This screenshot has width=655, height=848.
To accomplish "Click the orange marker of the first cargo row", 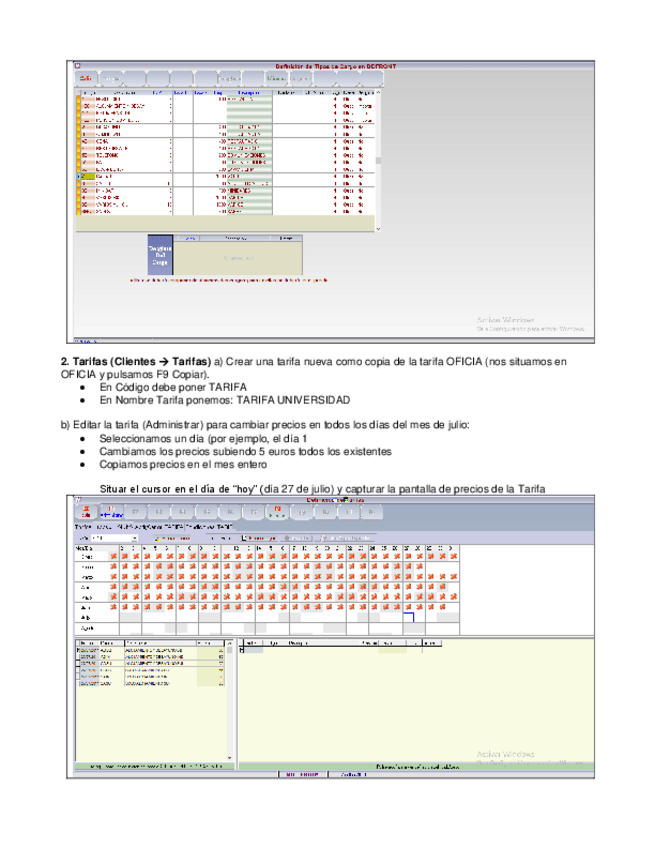I will coord(79,100).
